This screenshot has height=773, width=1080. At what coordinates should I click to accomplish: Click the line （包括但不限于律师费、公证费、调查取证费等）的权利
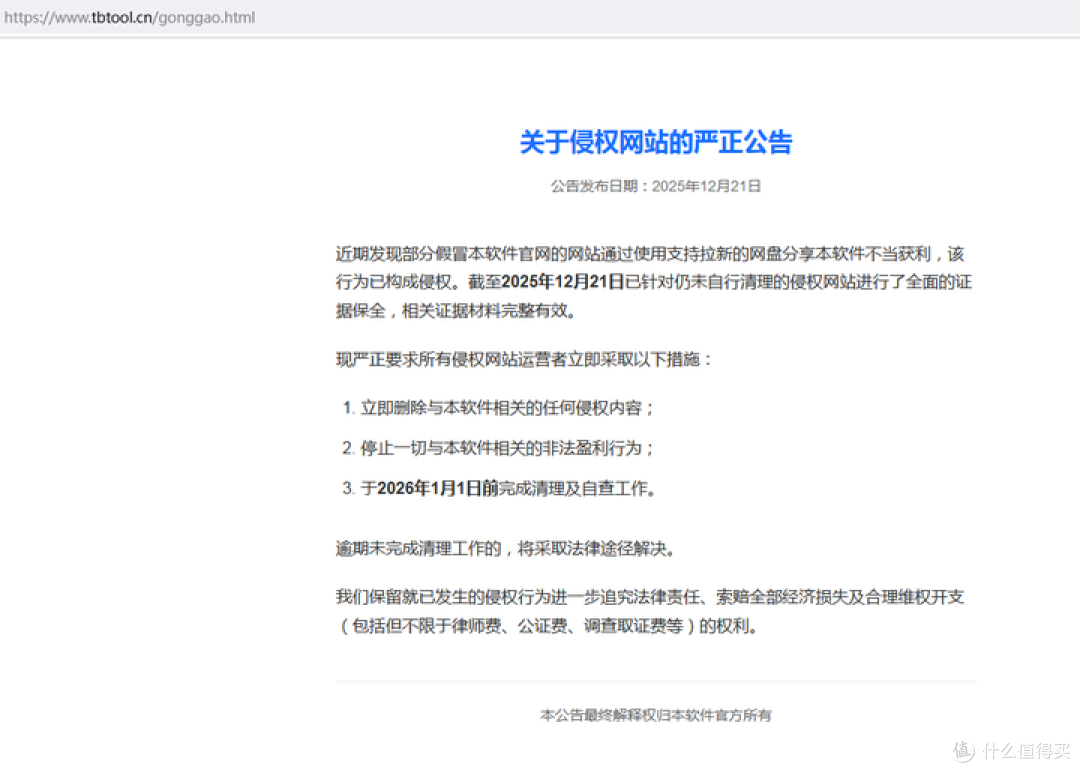548,626
